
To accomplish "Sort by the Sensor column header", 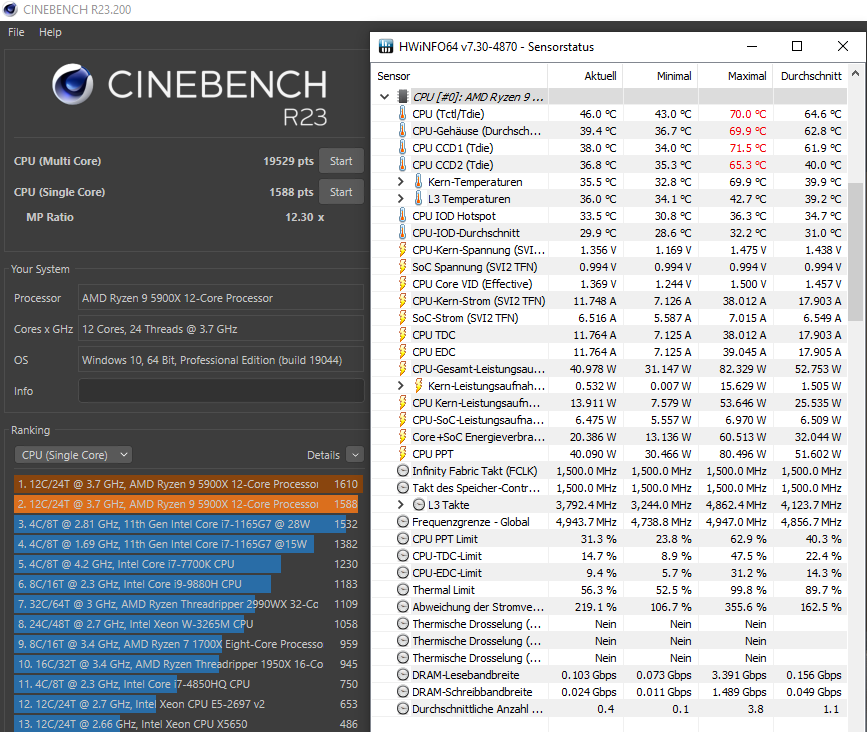I will [459, 76].
